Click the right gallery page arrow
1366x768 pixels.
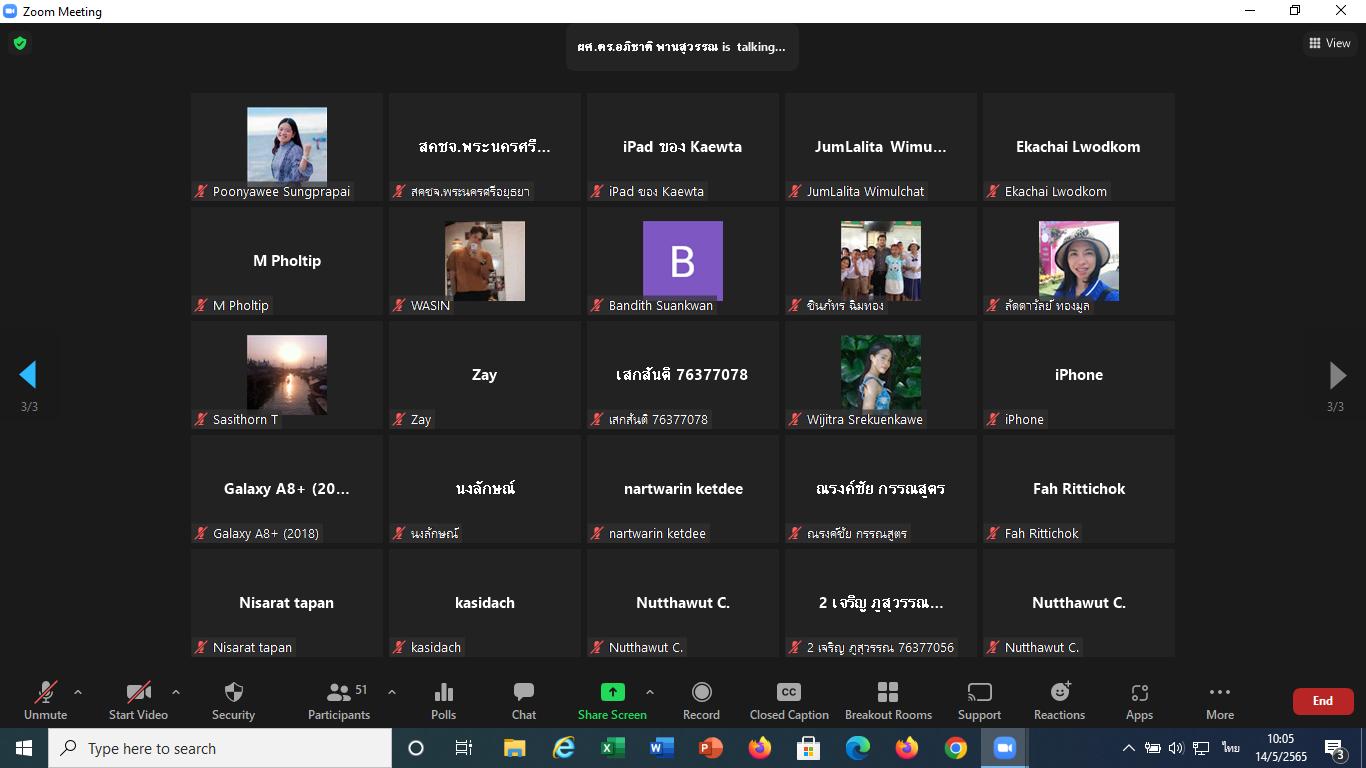click(x=1337, y=375)
